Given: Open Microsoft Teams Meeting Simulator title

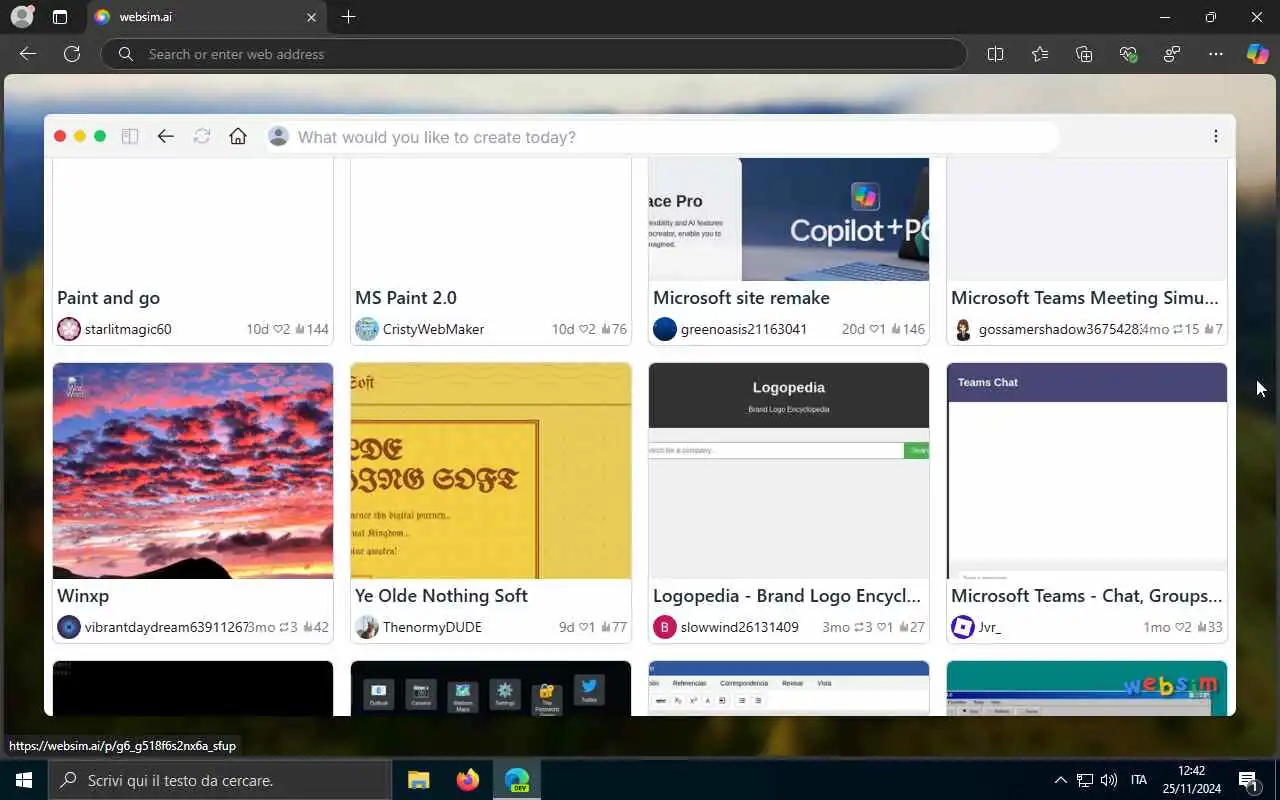Looking at the screenshot, I should [1085, 298].
